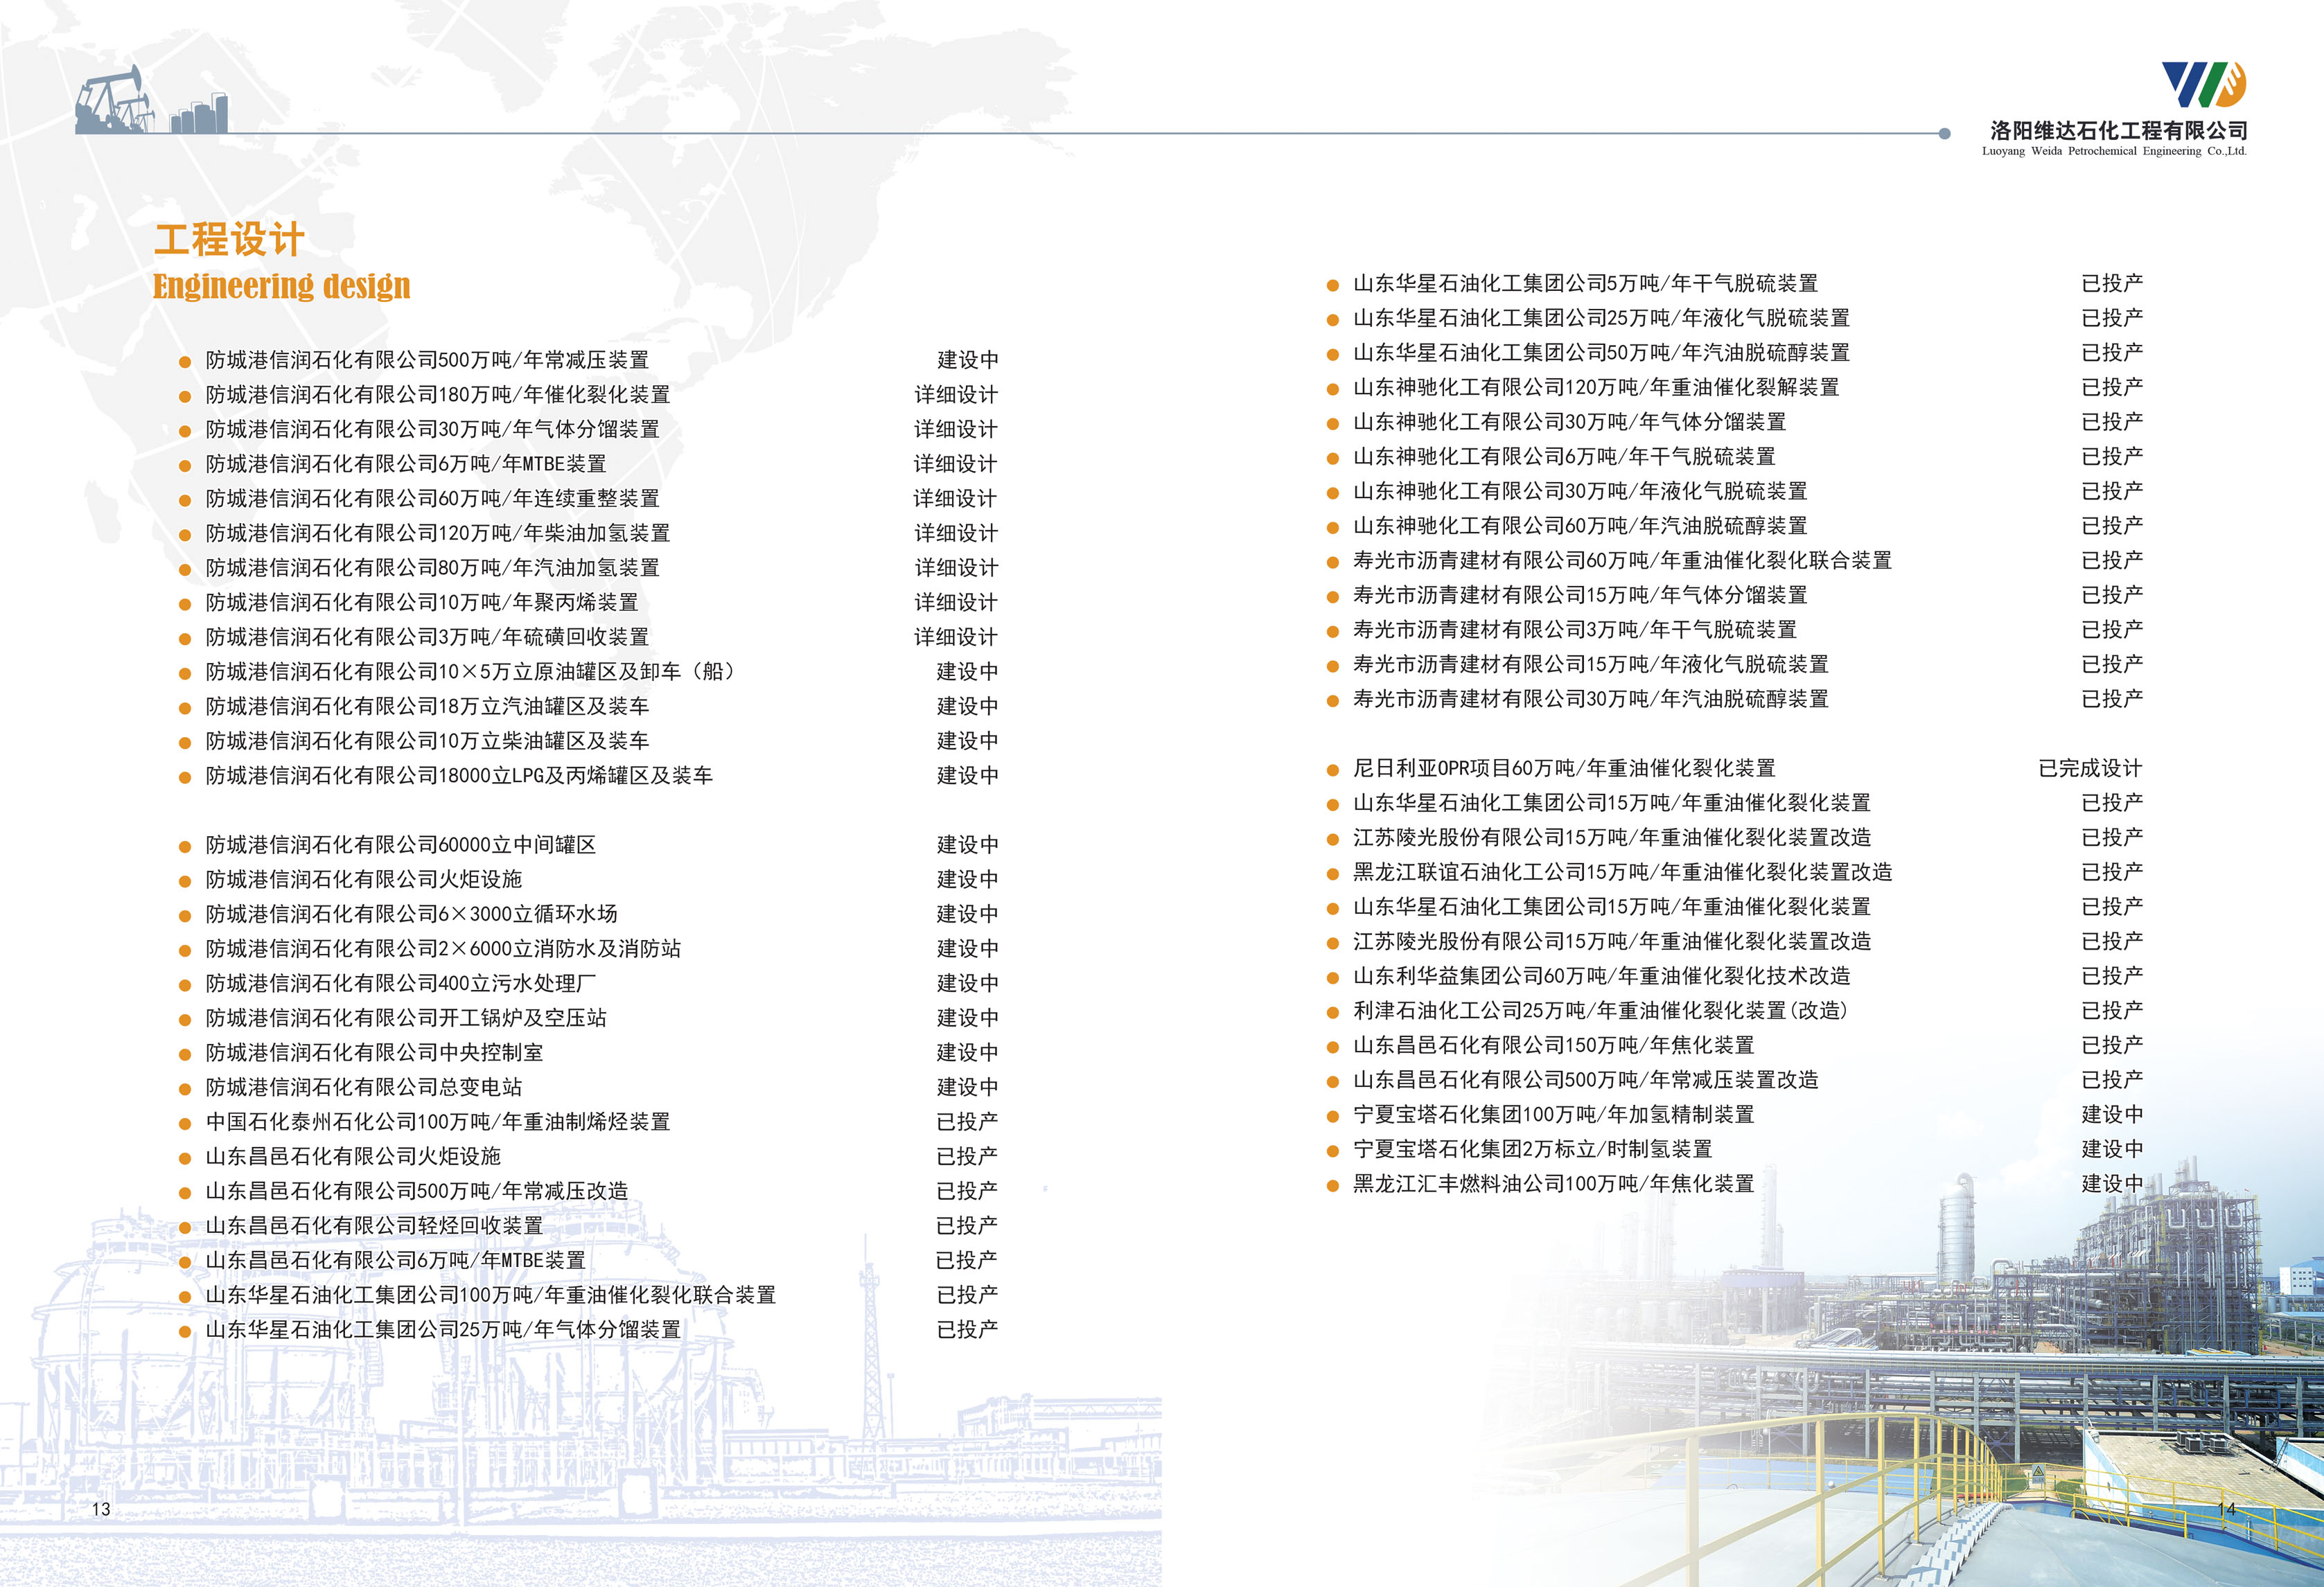Select row 山东神驰化工有限公司30万吨/年气体分馏装置
This screenshot has height=1587, width=2324.
1735,422
